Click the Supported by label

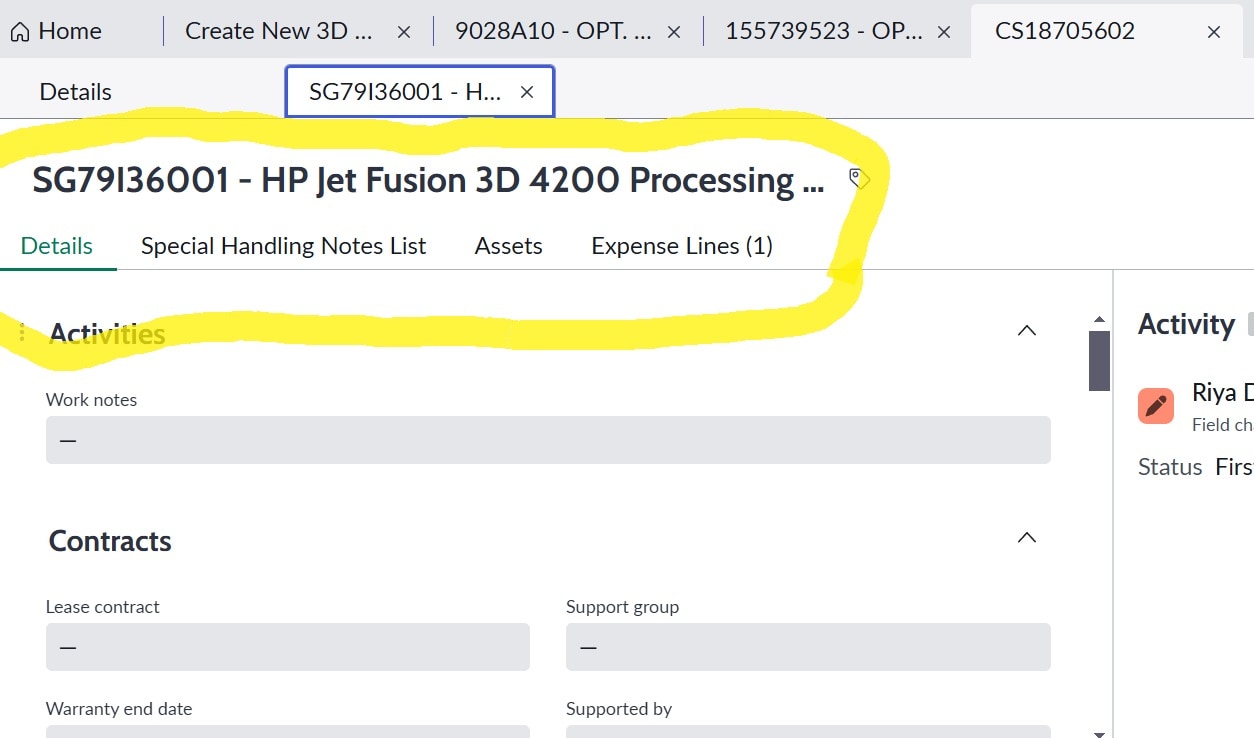pos(619,709)
